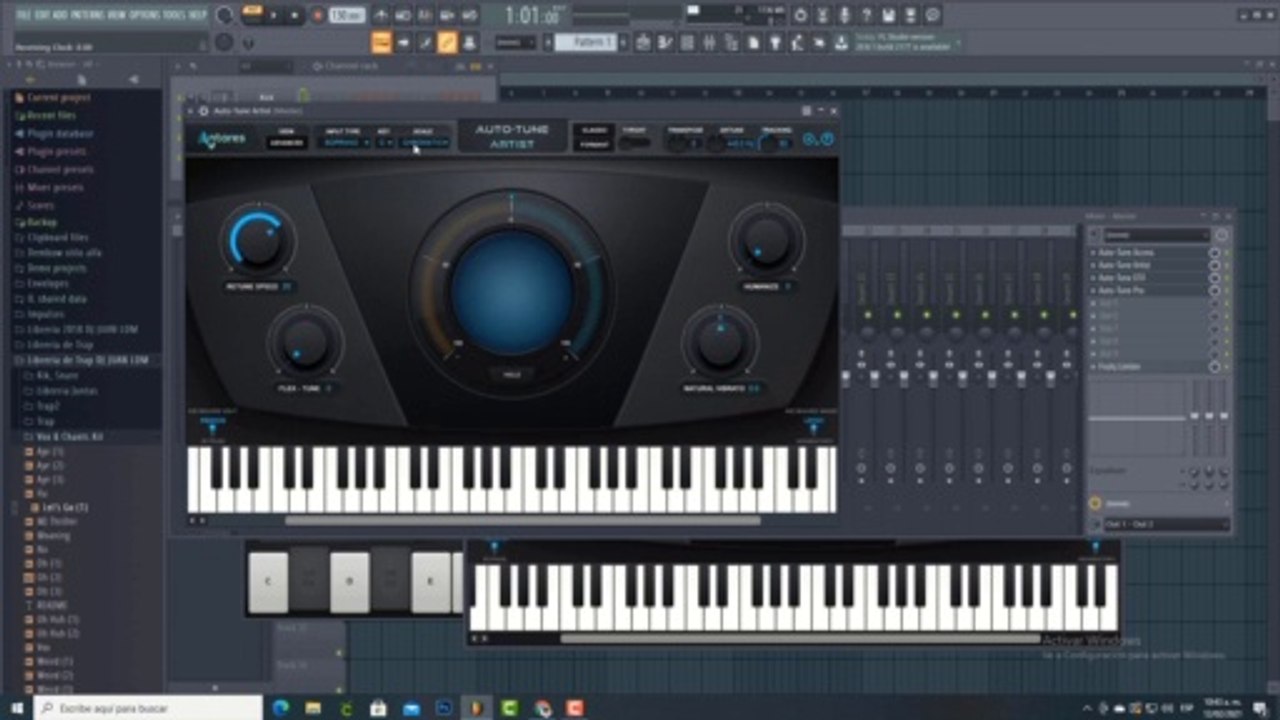Click the Retune Speed knob

tap(257, 241)
